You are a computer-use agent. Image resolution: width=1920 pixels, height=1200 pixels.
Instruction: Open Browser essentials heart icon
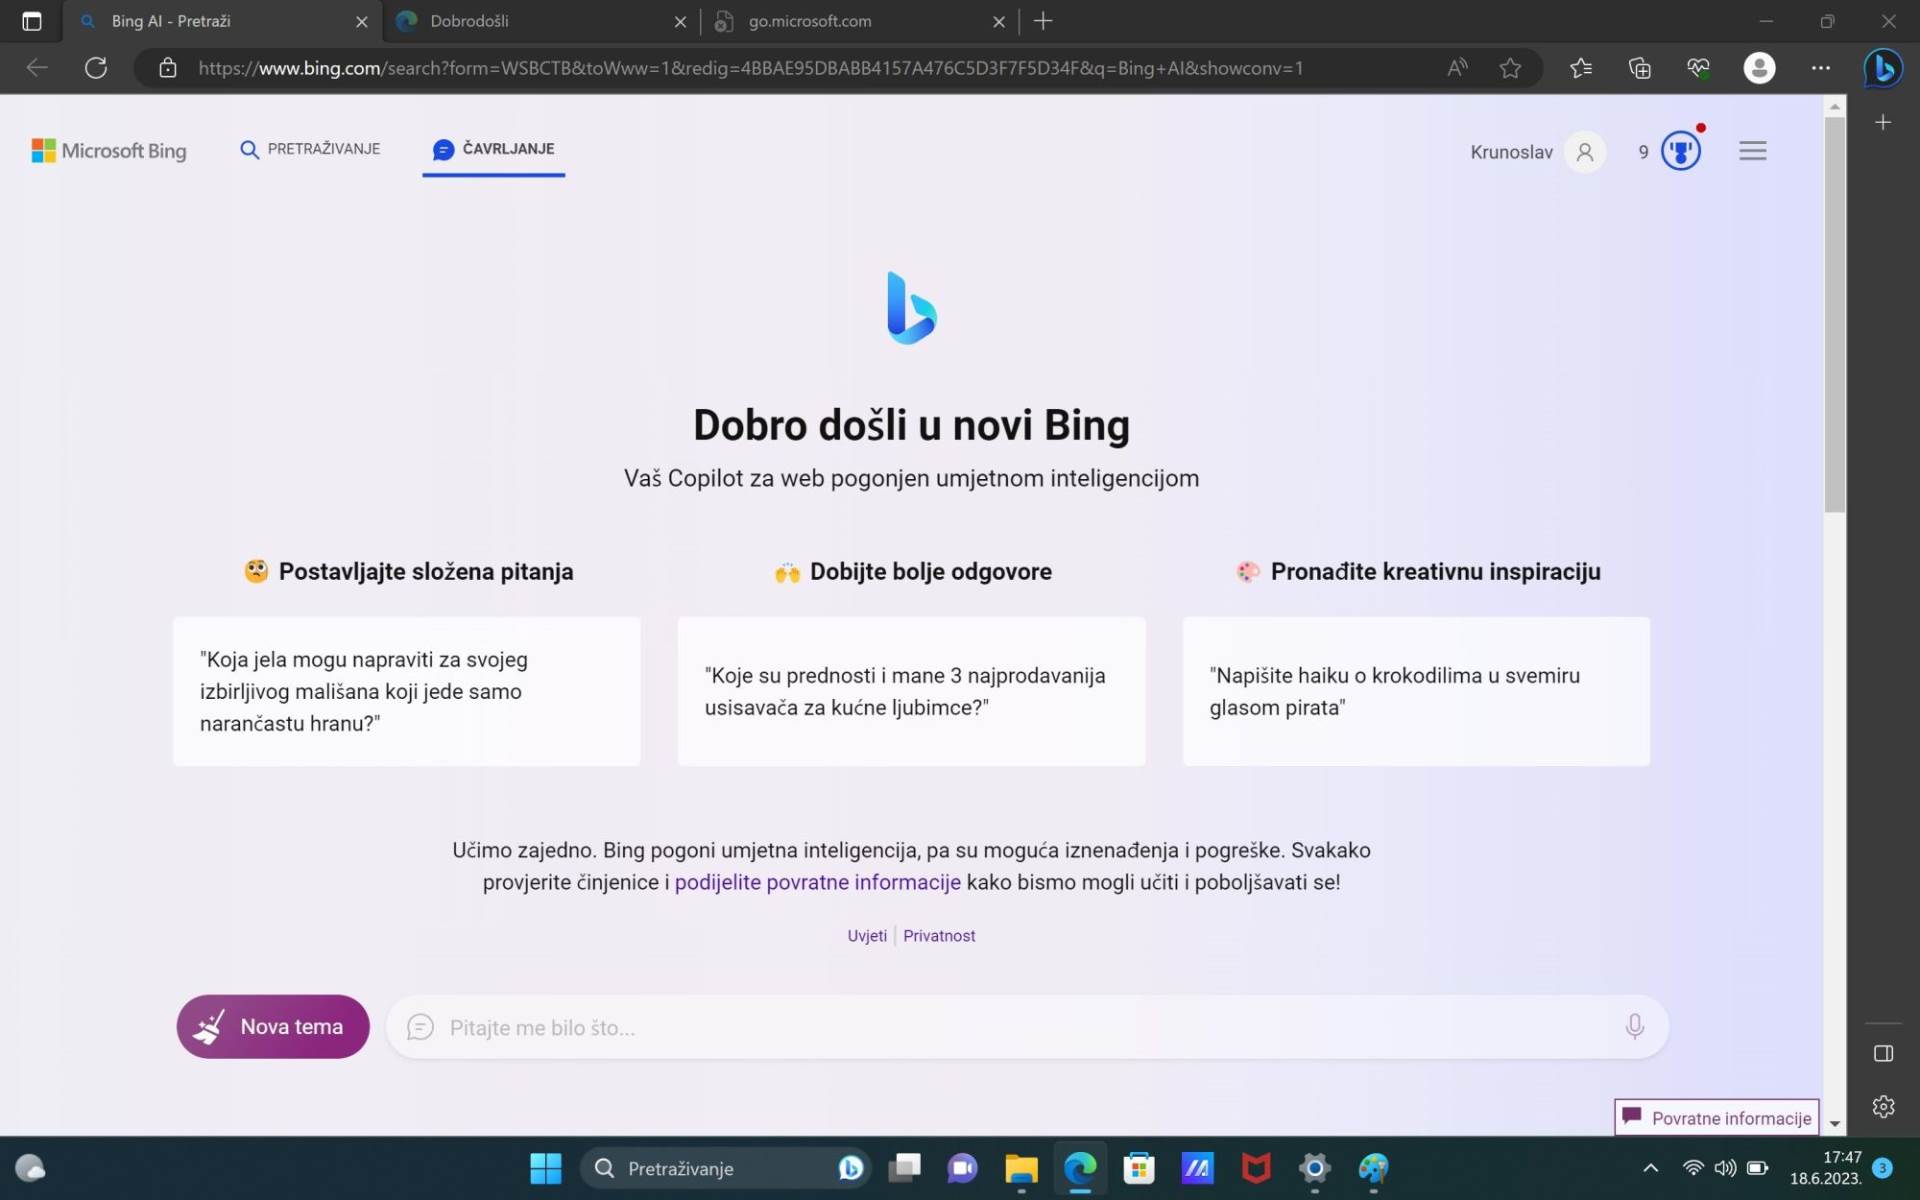tap(1698, 68)
